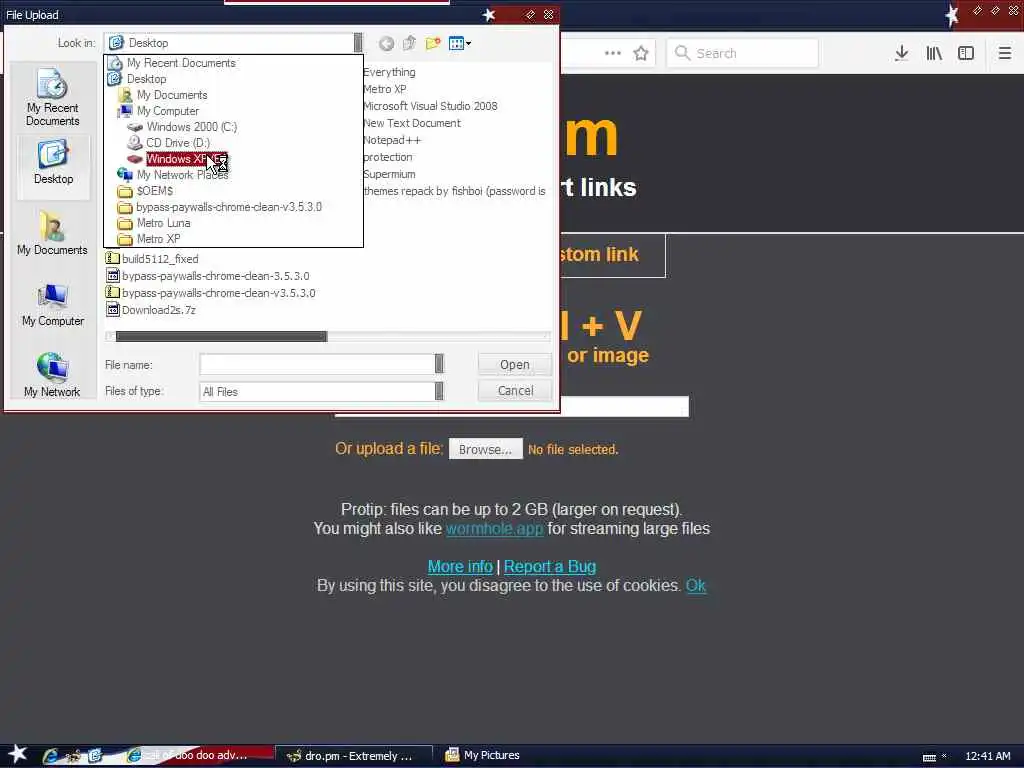Select Supermium item
The height and width of the screenshot is (768, 1024).
(389, 174)
